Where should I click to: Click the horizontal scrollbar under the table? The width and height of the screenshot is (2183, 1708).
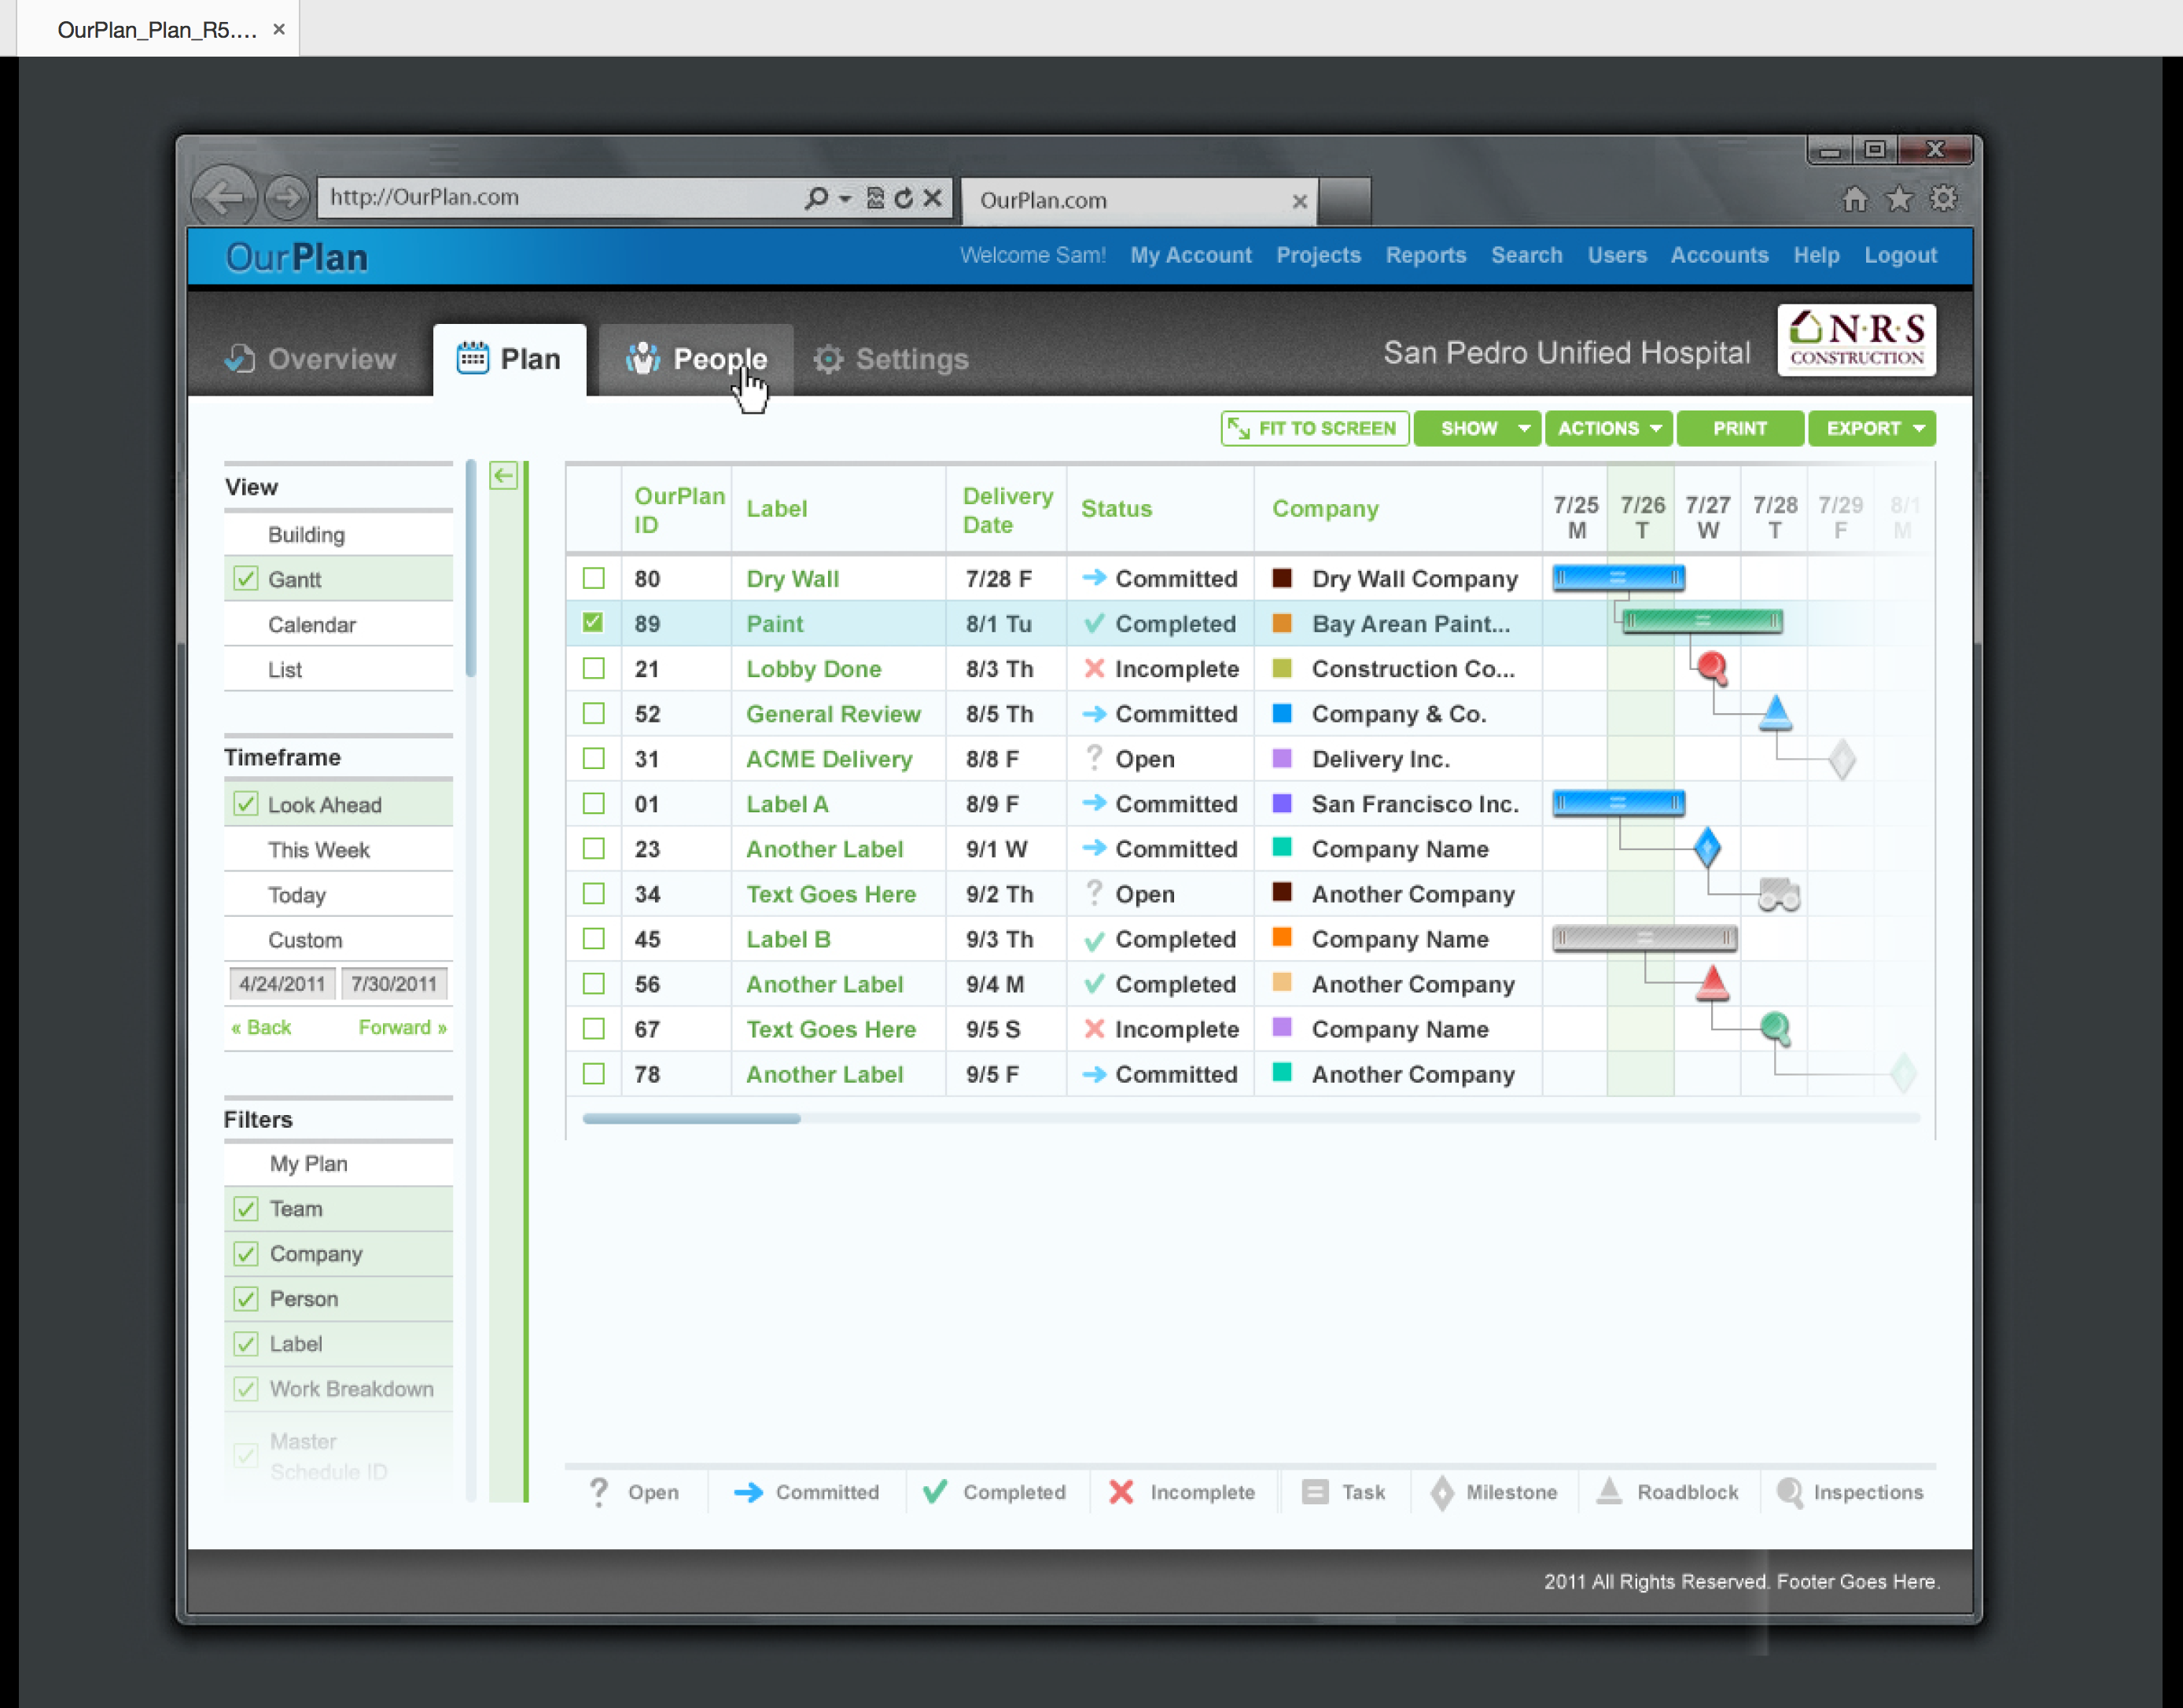click(691, 1118)
